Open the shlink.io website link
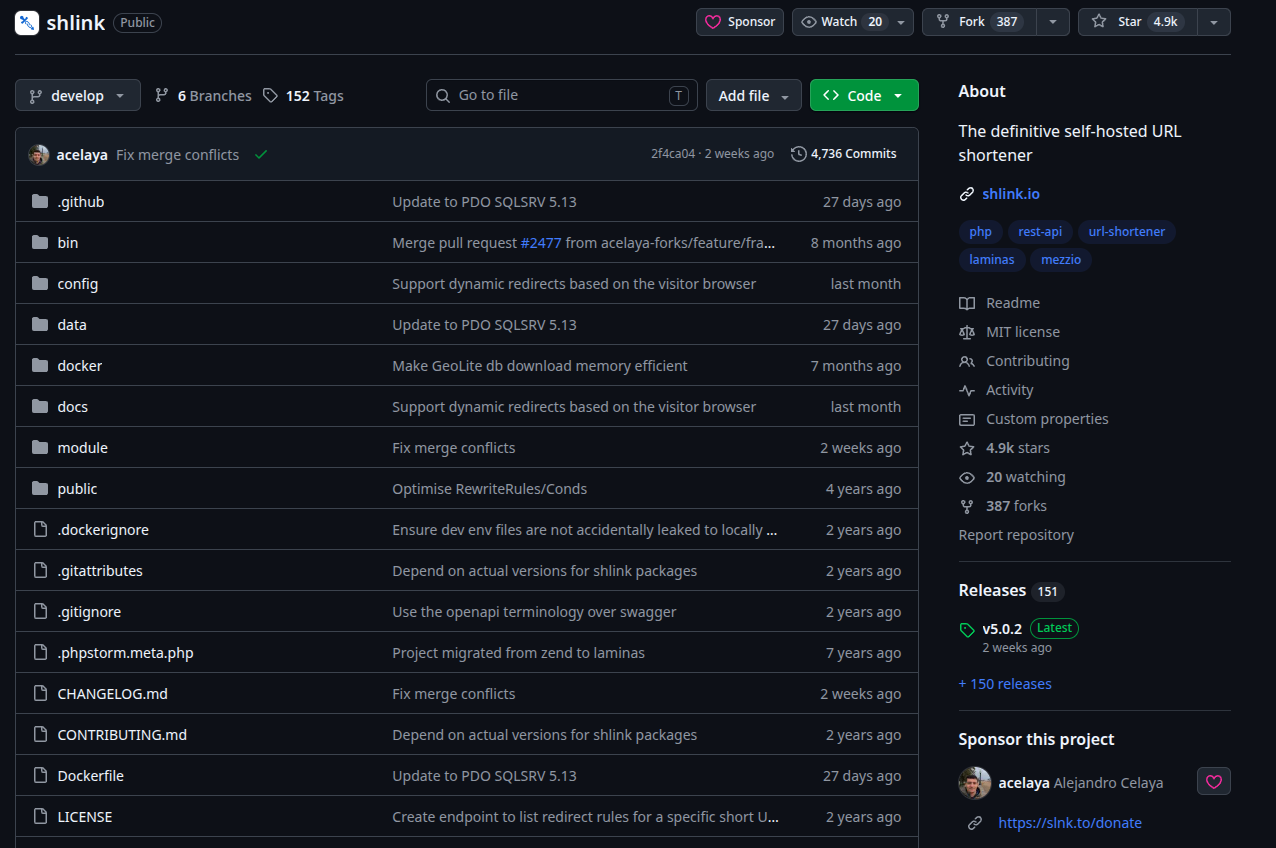The height and width of the screenshot is (848, 1276). point(1011,194)
